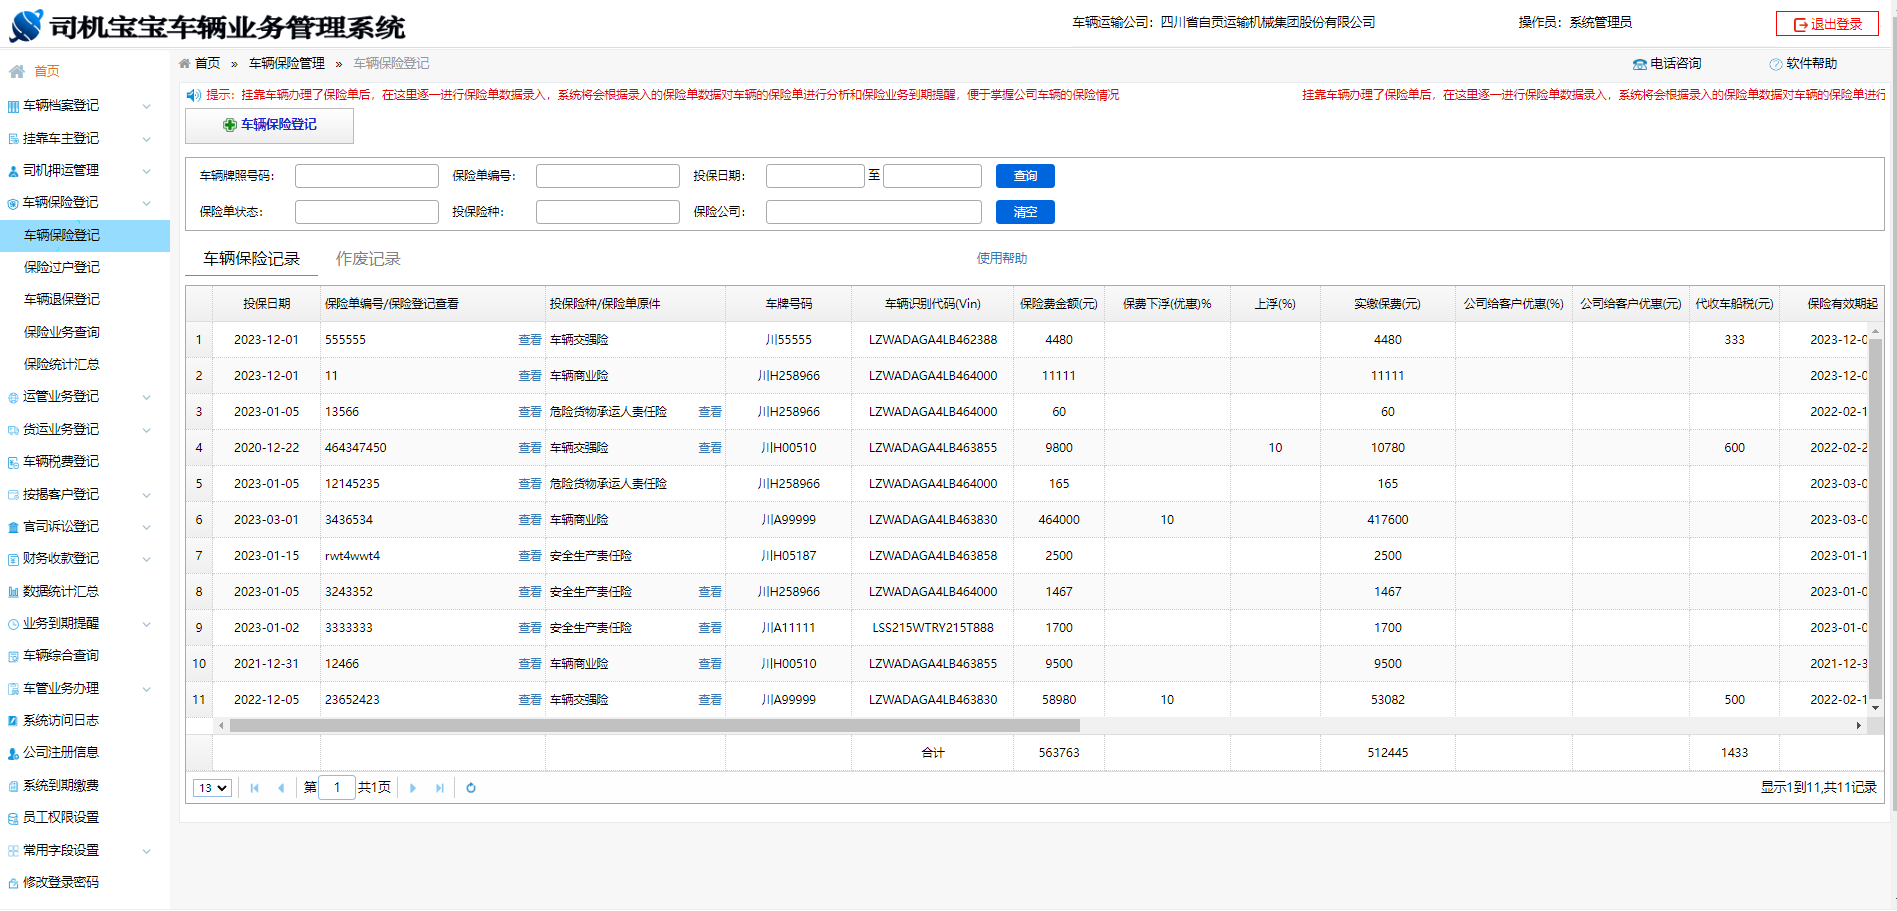Expand the 按揭客户登记 menu chevron
This screenshot has height=911, width=1897.
click(x=147, y=495)
